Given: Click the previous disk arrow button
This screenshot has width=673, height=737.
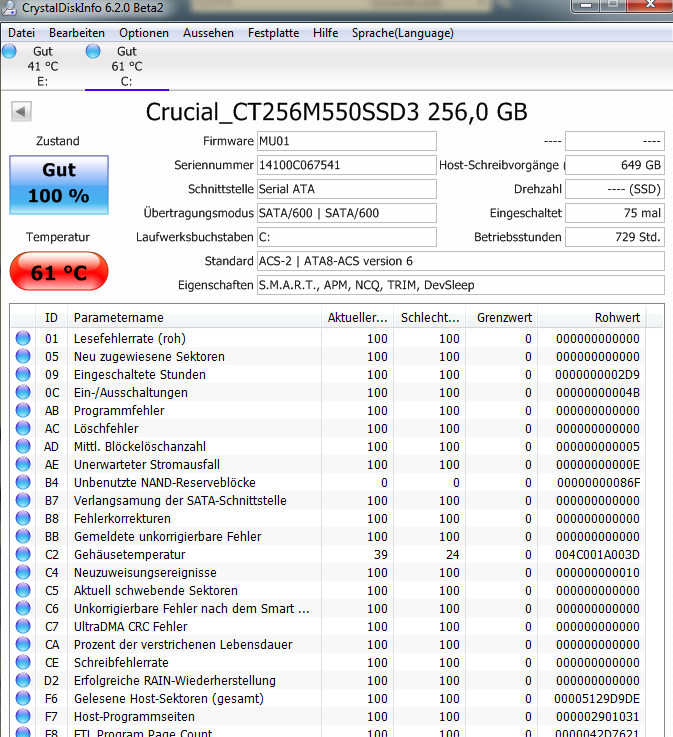Looking at the screenshot, I should tap(21, 112).
